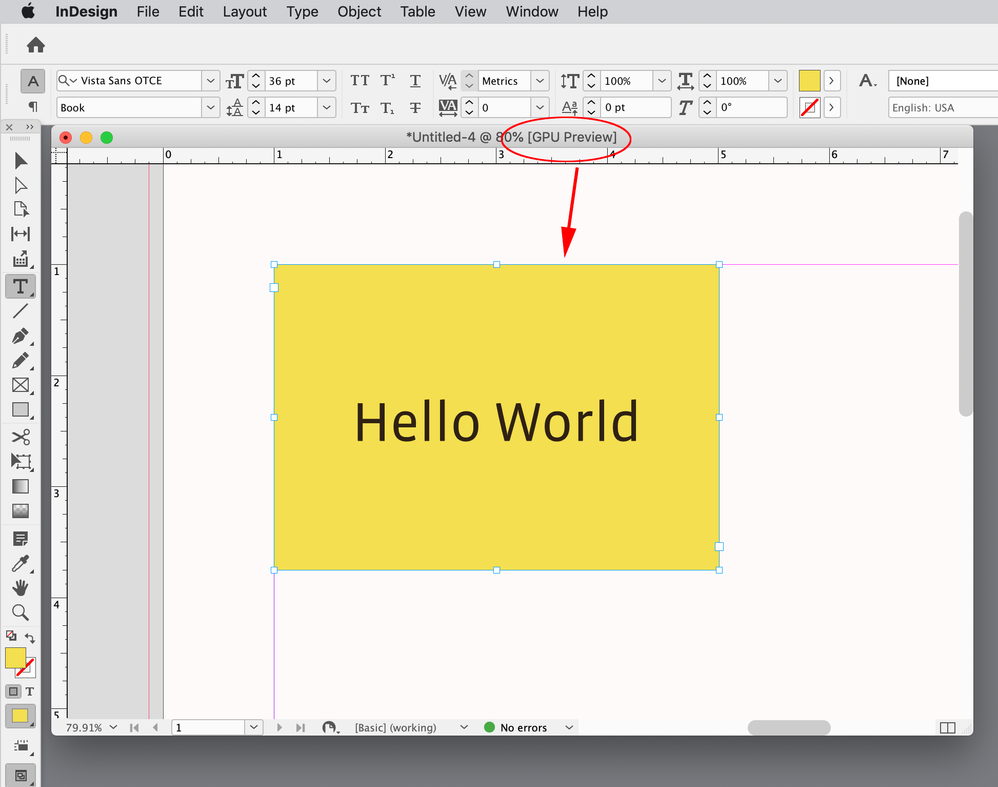The image size is (998, 787).
Task: Select the Selection tool
Action: [20, 160]
